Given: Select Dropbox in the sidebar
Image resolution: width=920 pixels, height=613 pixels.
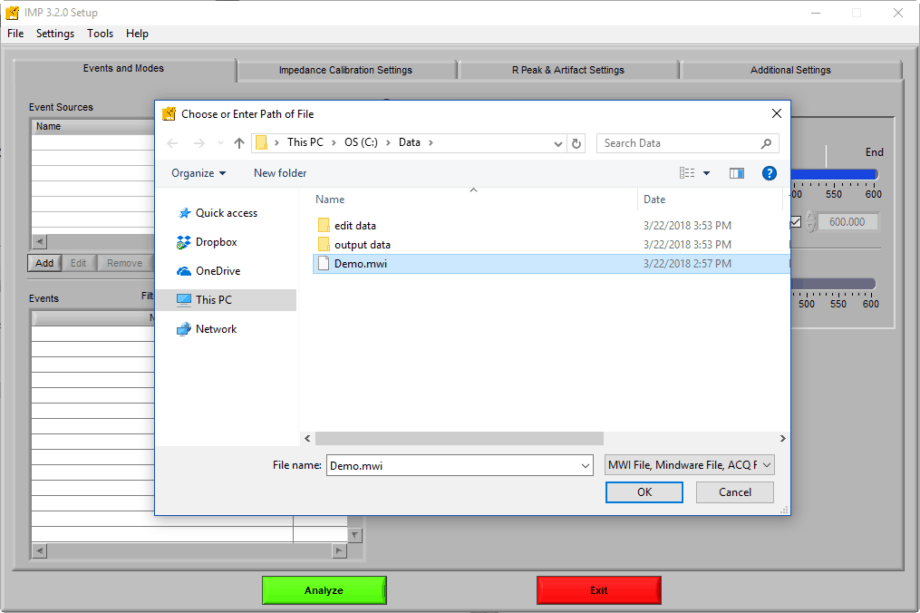Looking at the screenshot, I should click(x=215, y=241).
